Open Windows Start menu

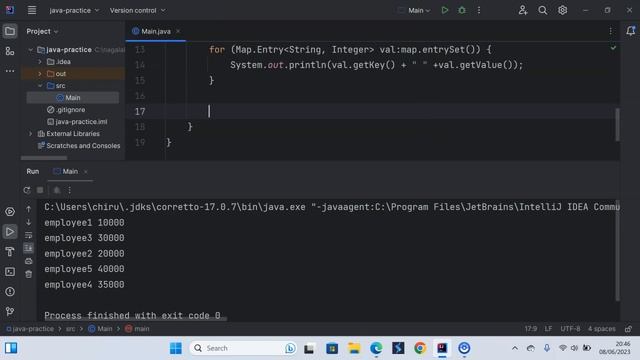pos(176,348)
